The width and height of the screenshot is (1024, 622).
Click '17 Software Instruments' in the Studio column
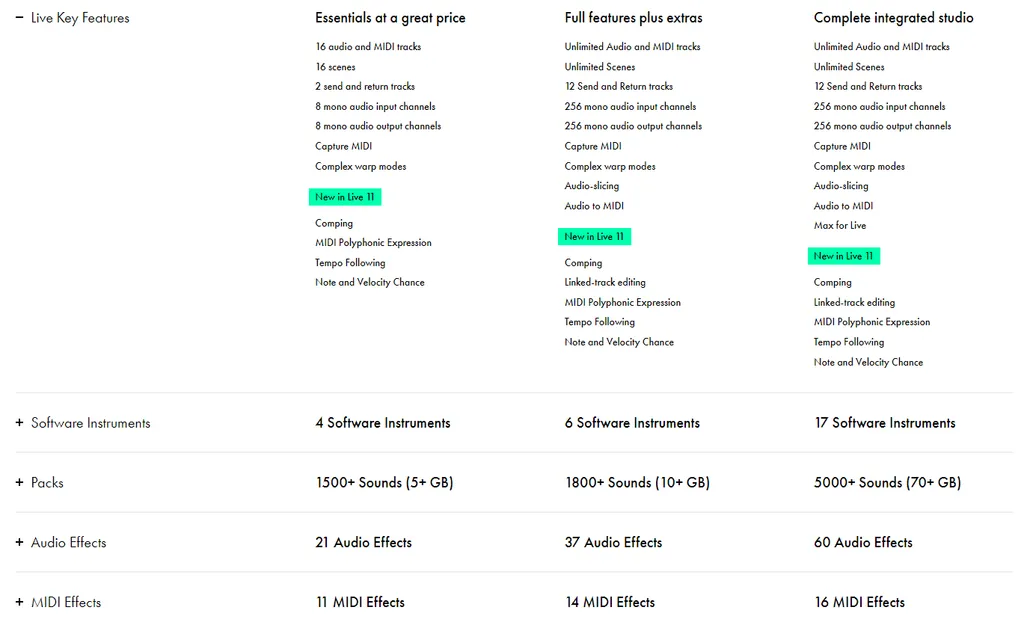coord(884,423)
